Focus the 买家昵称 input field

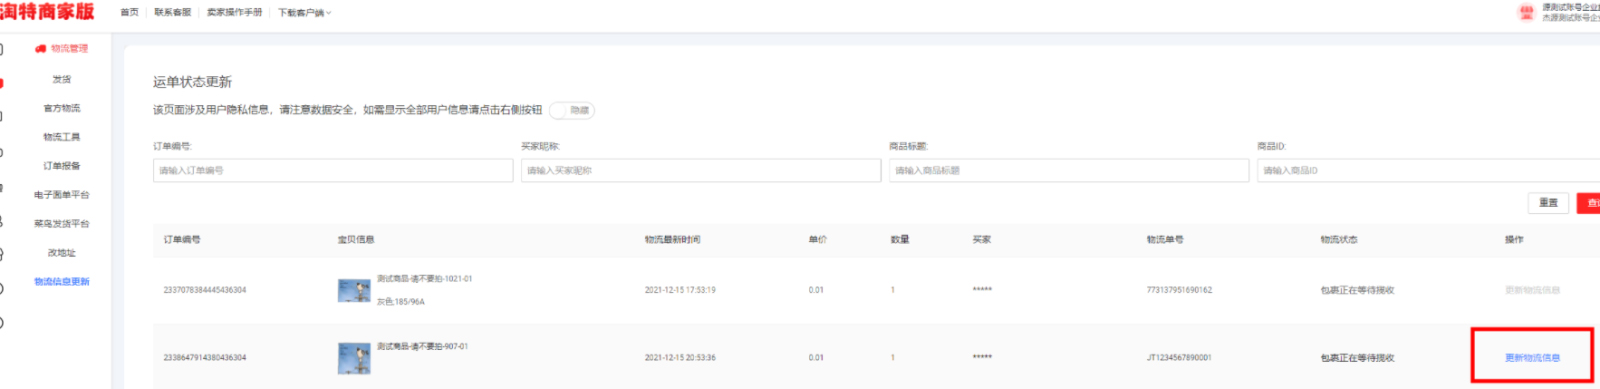click(x=701, y=171)
